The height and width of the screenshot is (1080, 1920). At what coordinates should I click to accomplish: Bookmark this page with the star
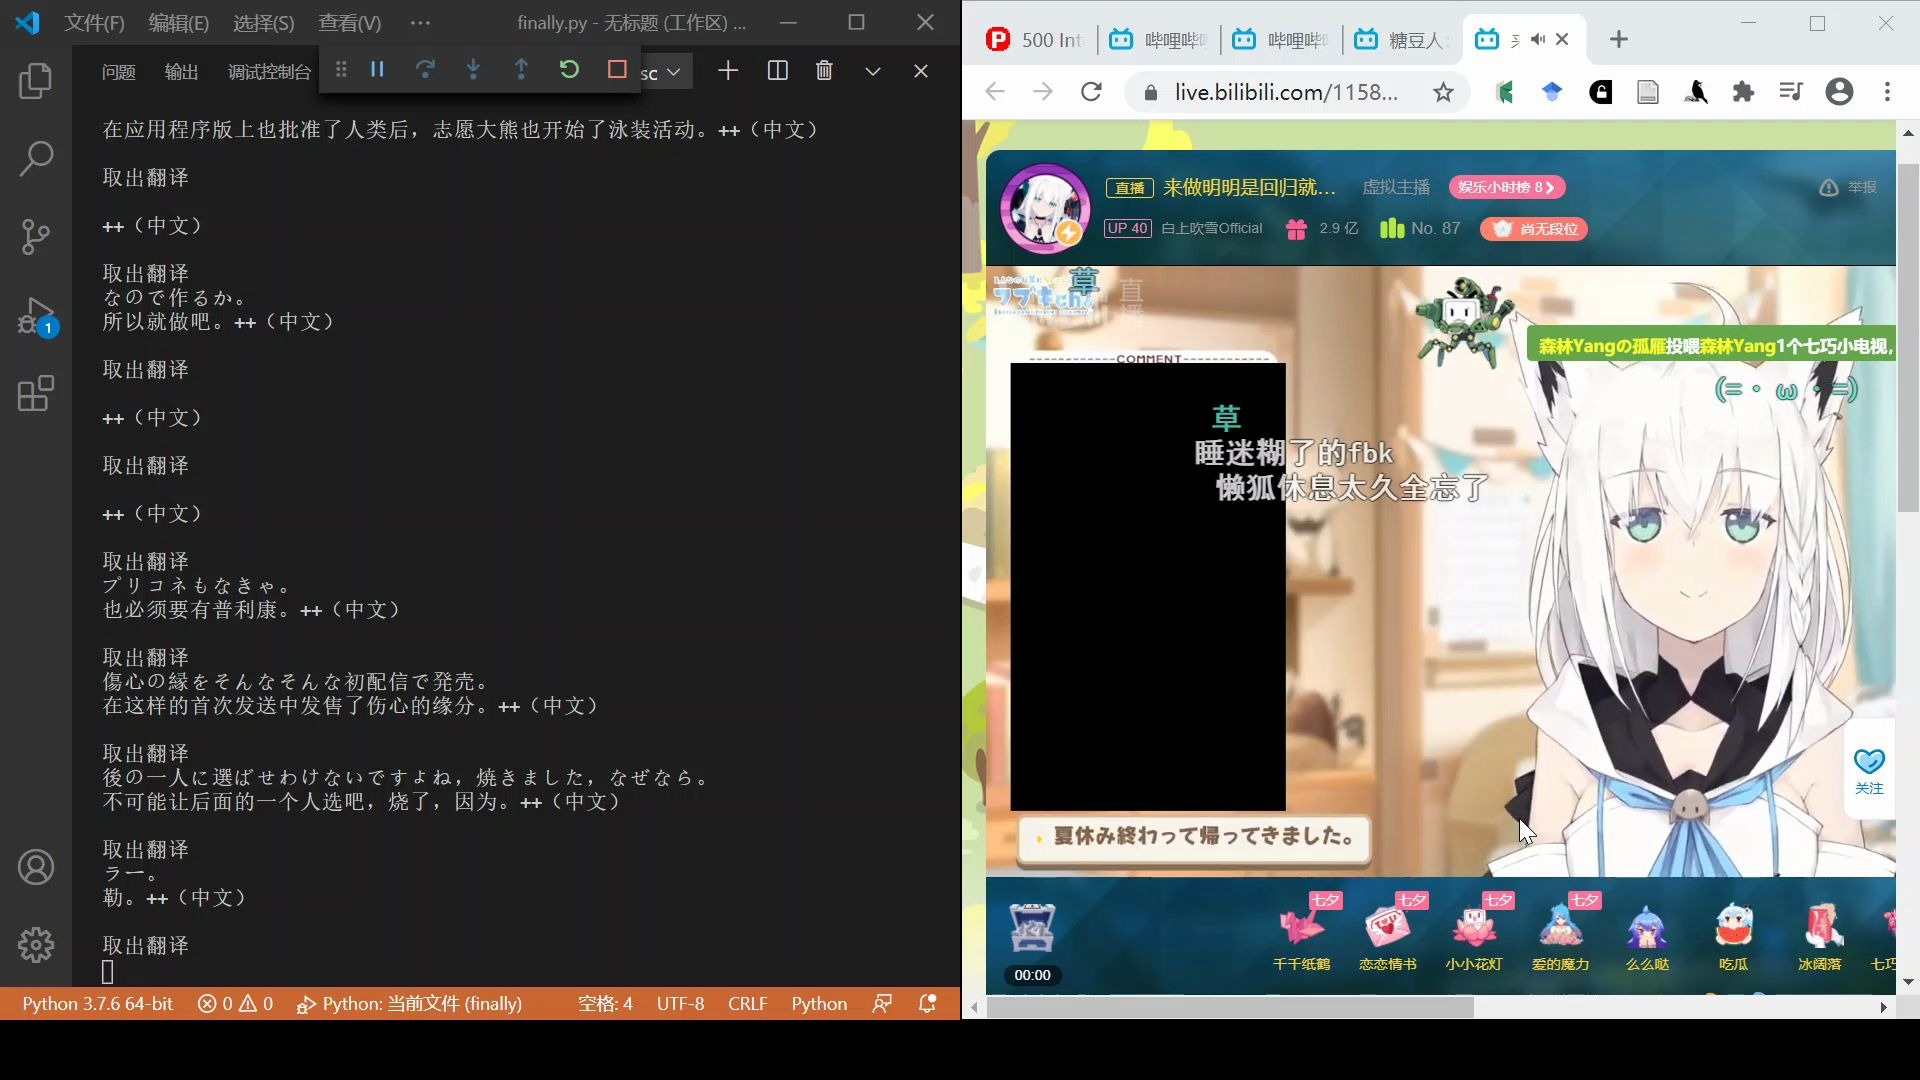[1443, 92]
